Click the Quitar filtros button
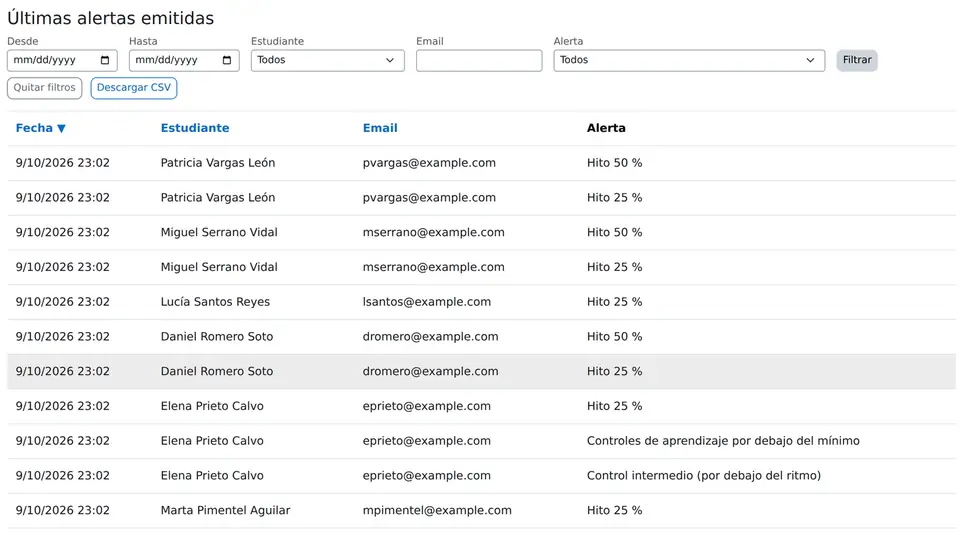 [44, 88]
